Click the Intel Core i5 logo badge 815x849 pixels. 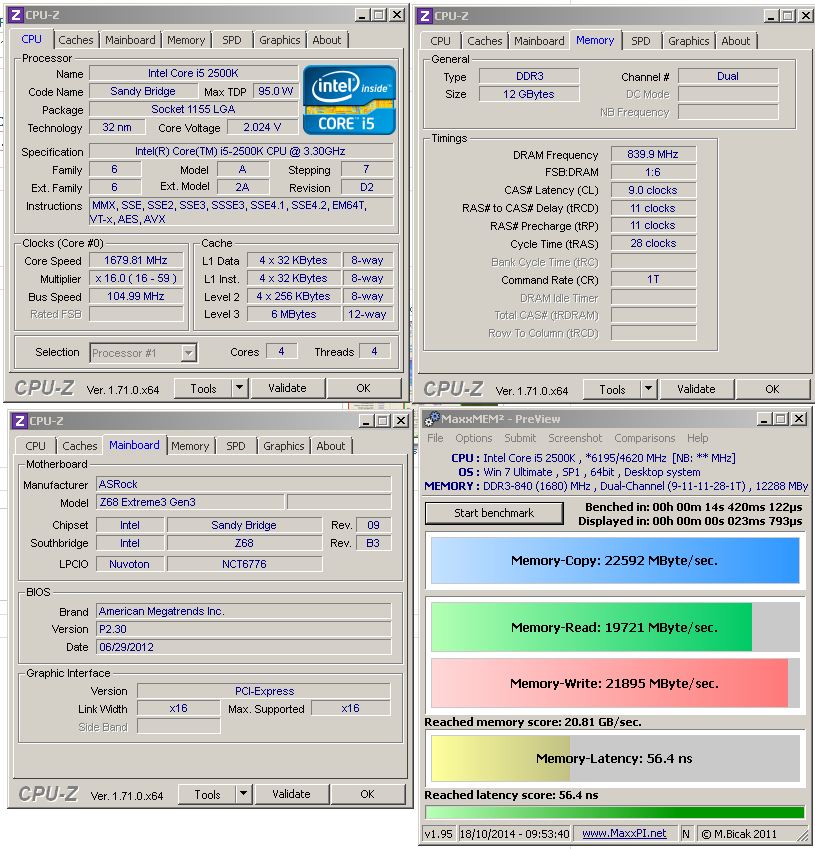pos(349,100)
